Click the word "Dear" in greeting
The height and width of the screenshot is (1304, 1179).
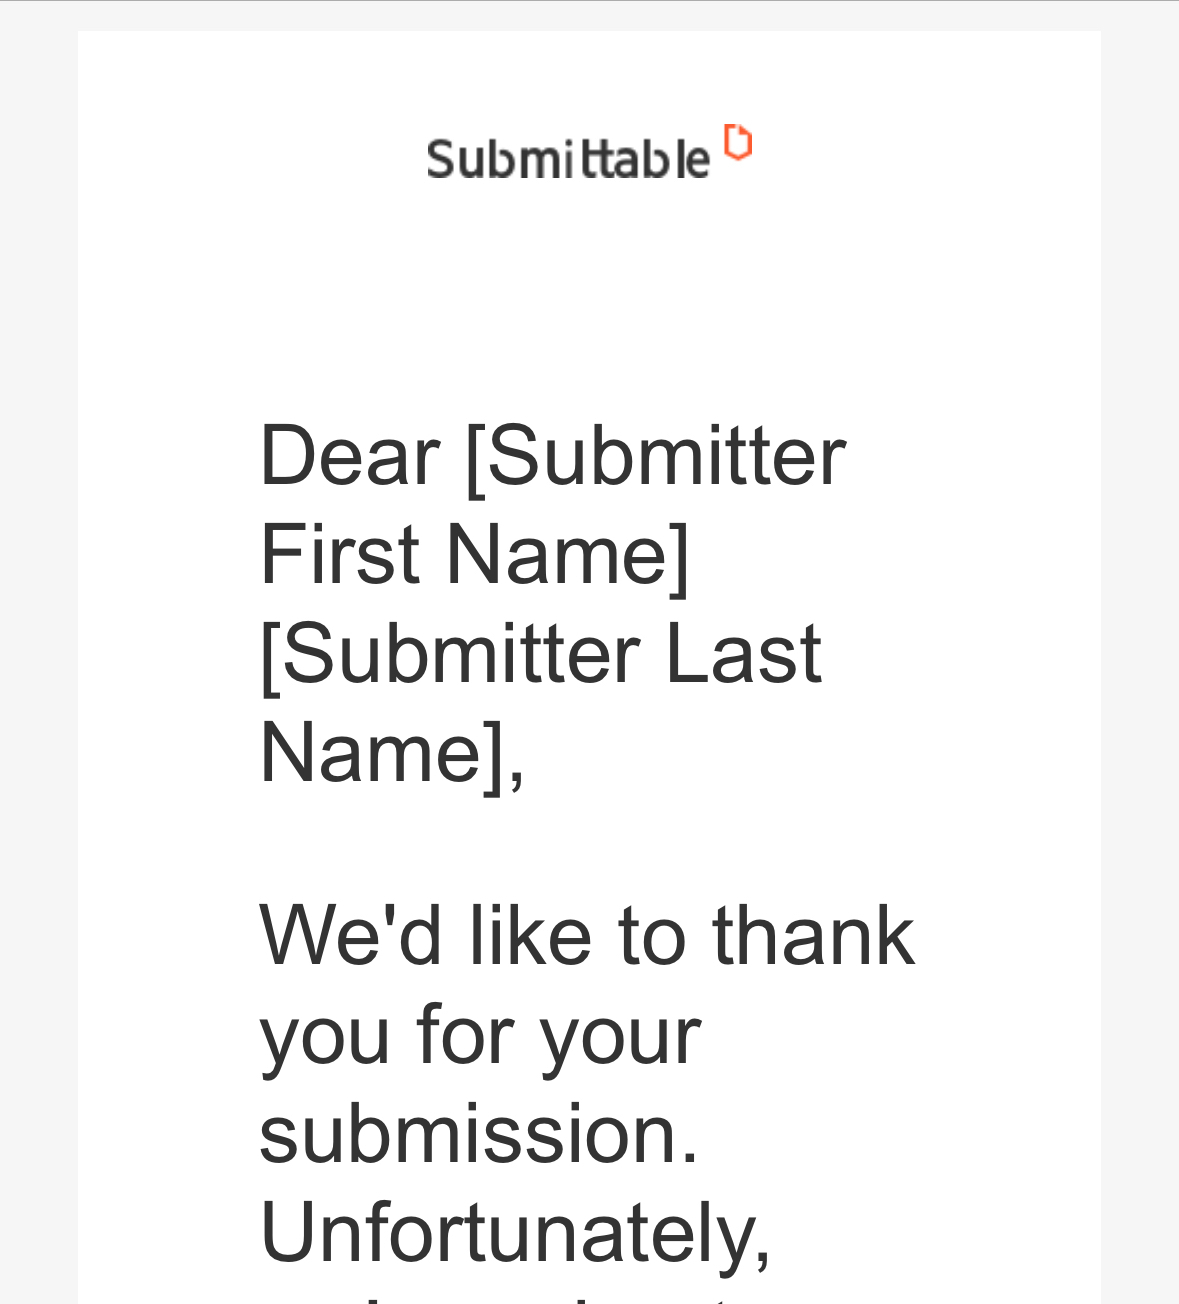point(349,456)
